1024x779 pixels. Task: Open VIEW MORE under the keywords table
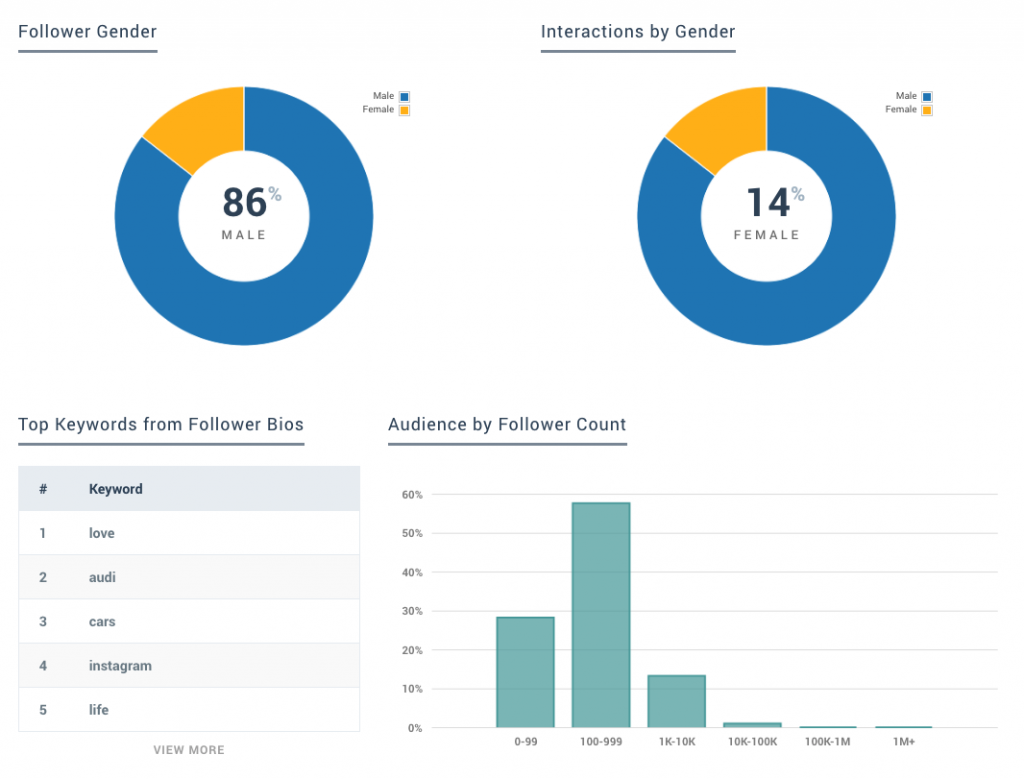(189, 750)
